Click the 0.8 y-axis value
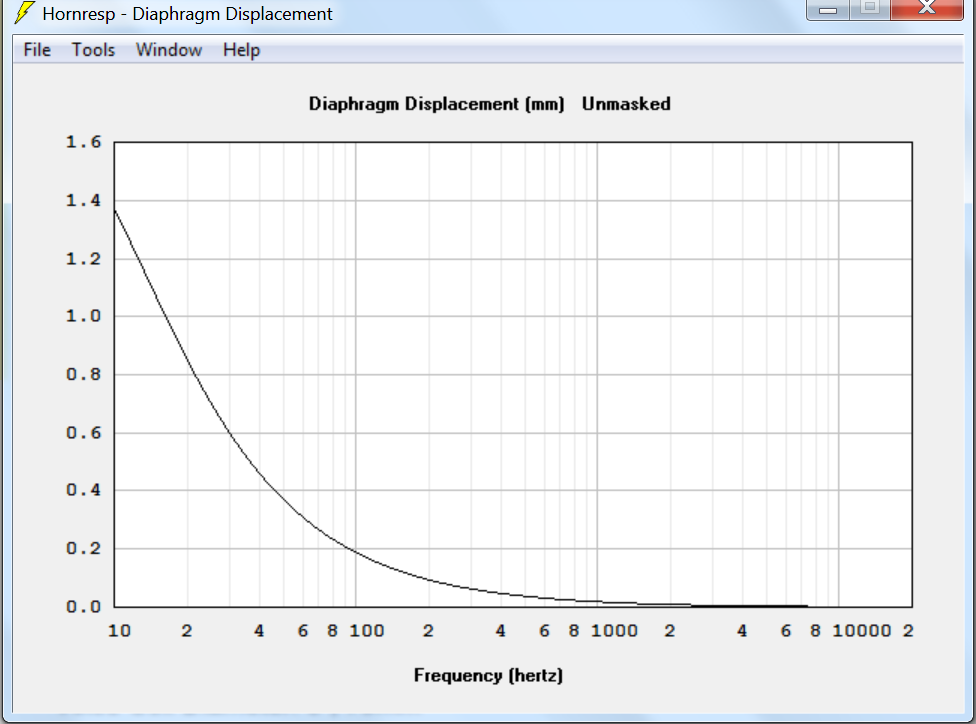 [x=83, y=375]
